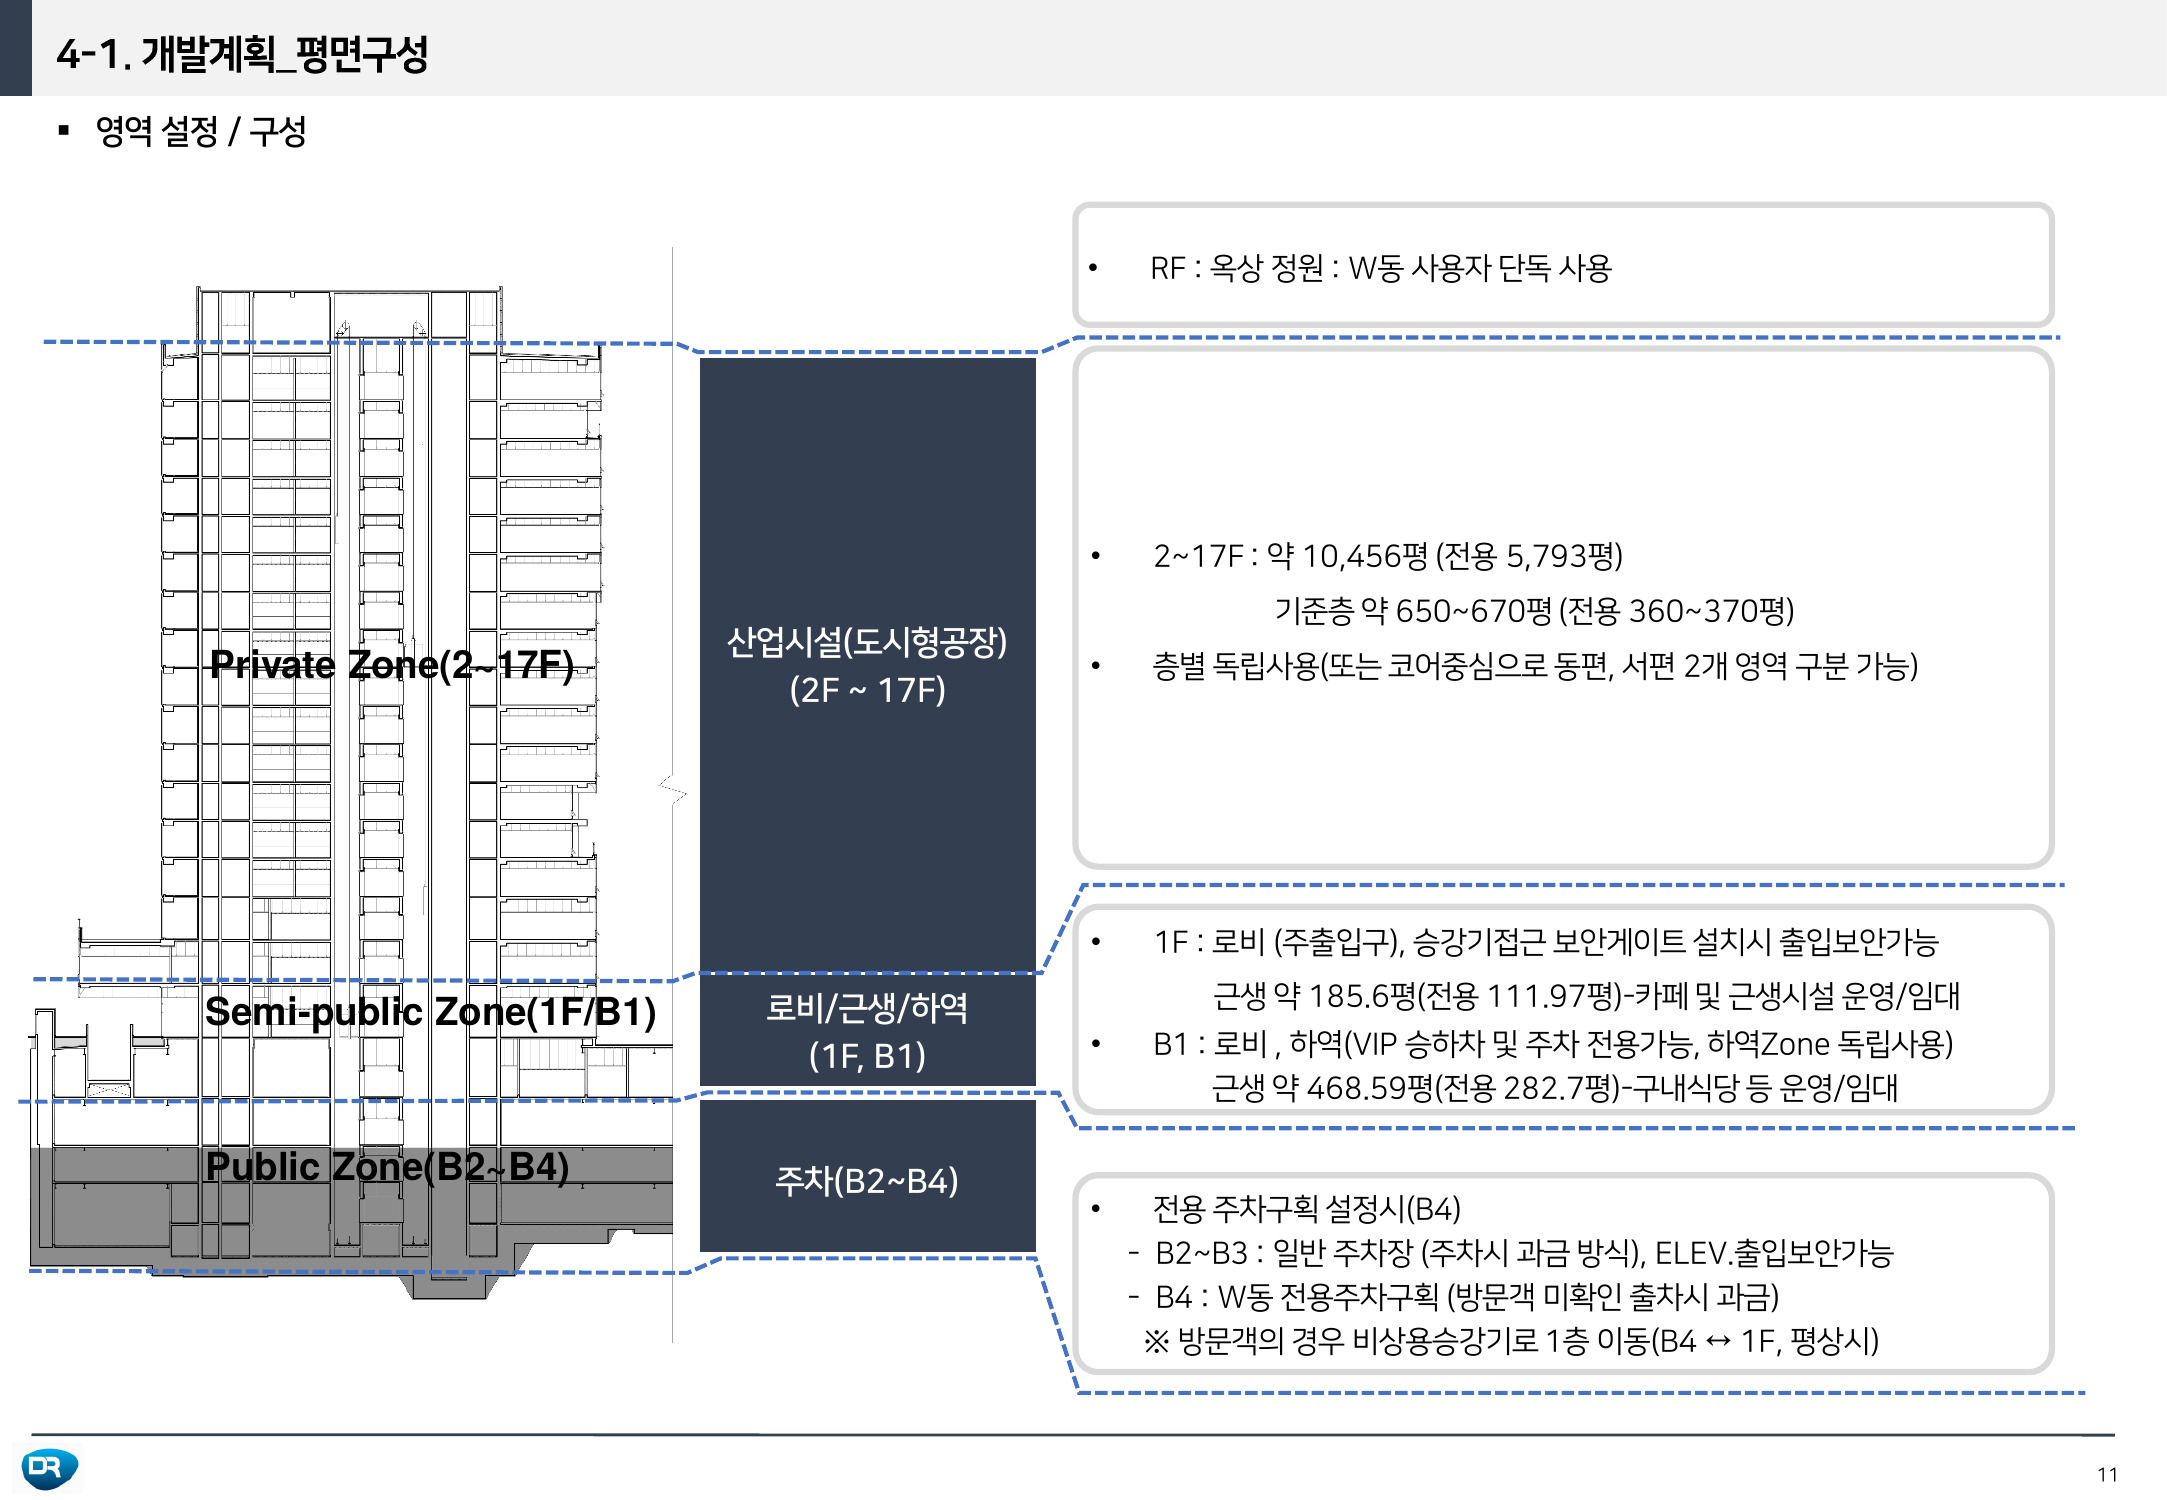
Task: Select the 산업시설(도시형공장) (2F ~ 17F) block
Action: (x=867, y=665)
